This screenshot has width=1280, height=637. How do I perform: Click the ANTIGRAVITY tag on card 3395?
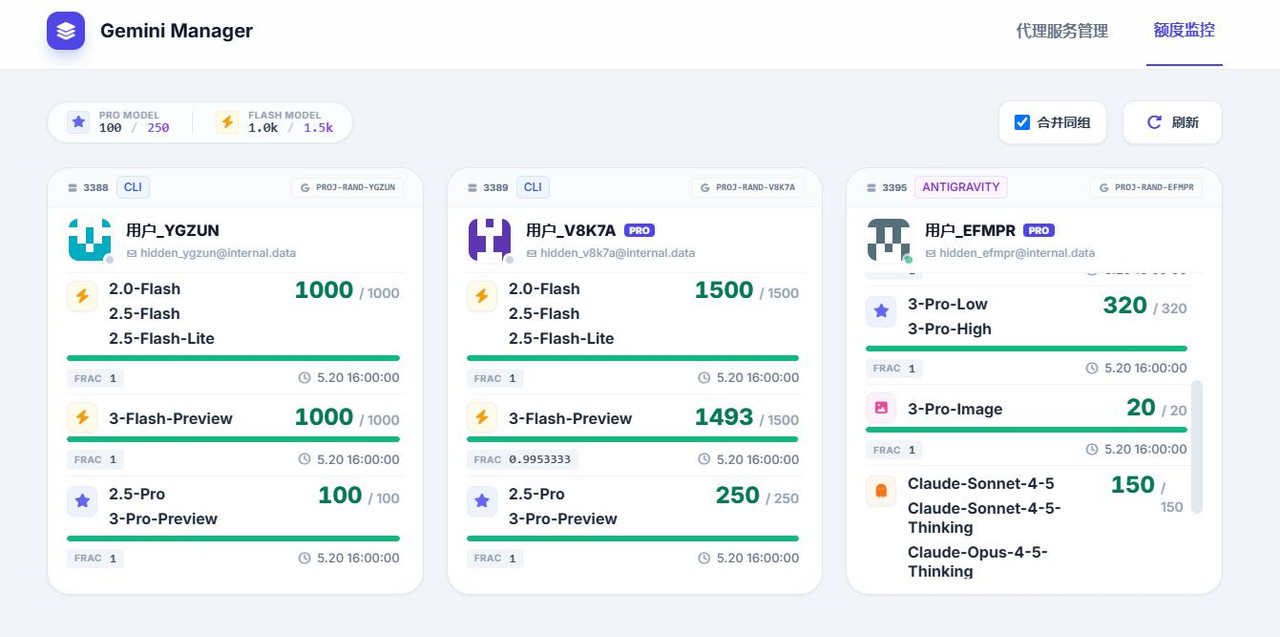point(961,187)
